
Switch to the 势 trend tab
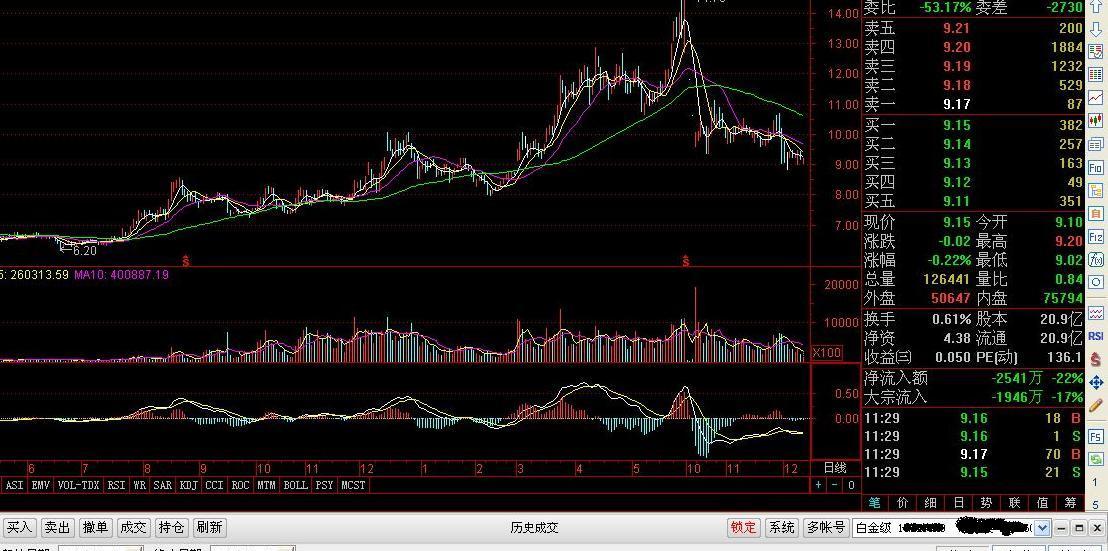986,503
